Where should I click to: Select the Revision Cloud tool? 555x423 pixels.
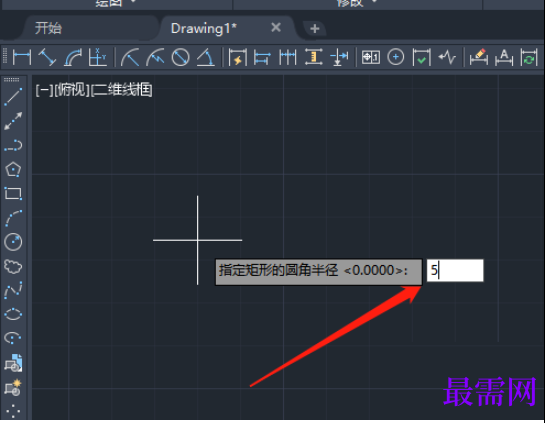(13, 266)
